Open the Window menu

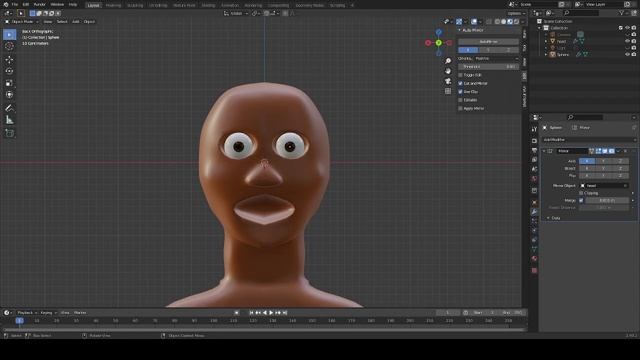(57, 4)
